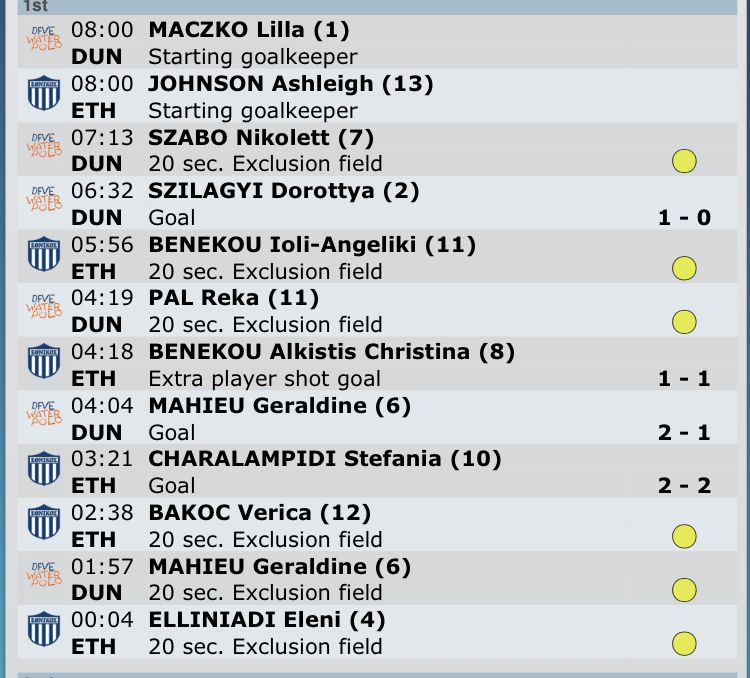Click the 2 - 2 score
Viewport: 750px width, 678px height.
(684, 485)
